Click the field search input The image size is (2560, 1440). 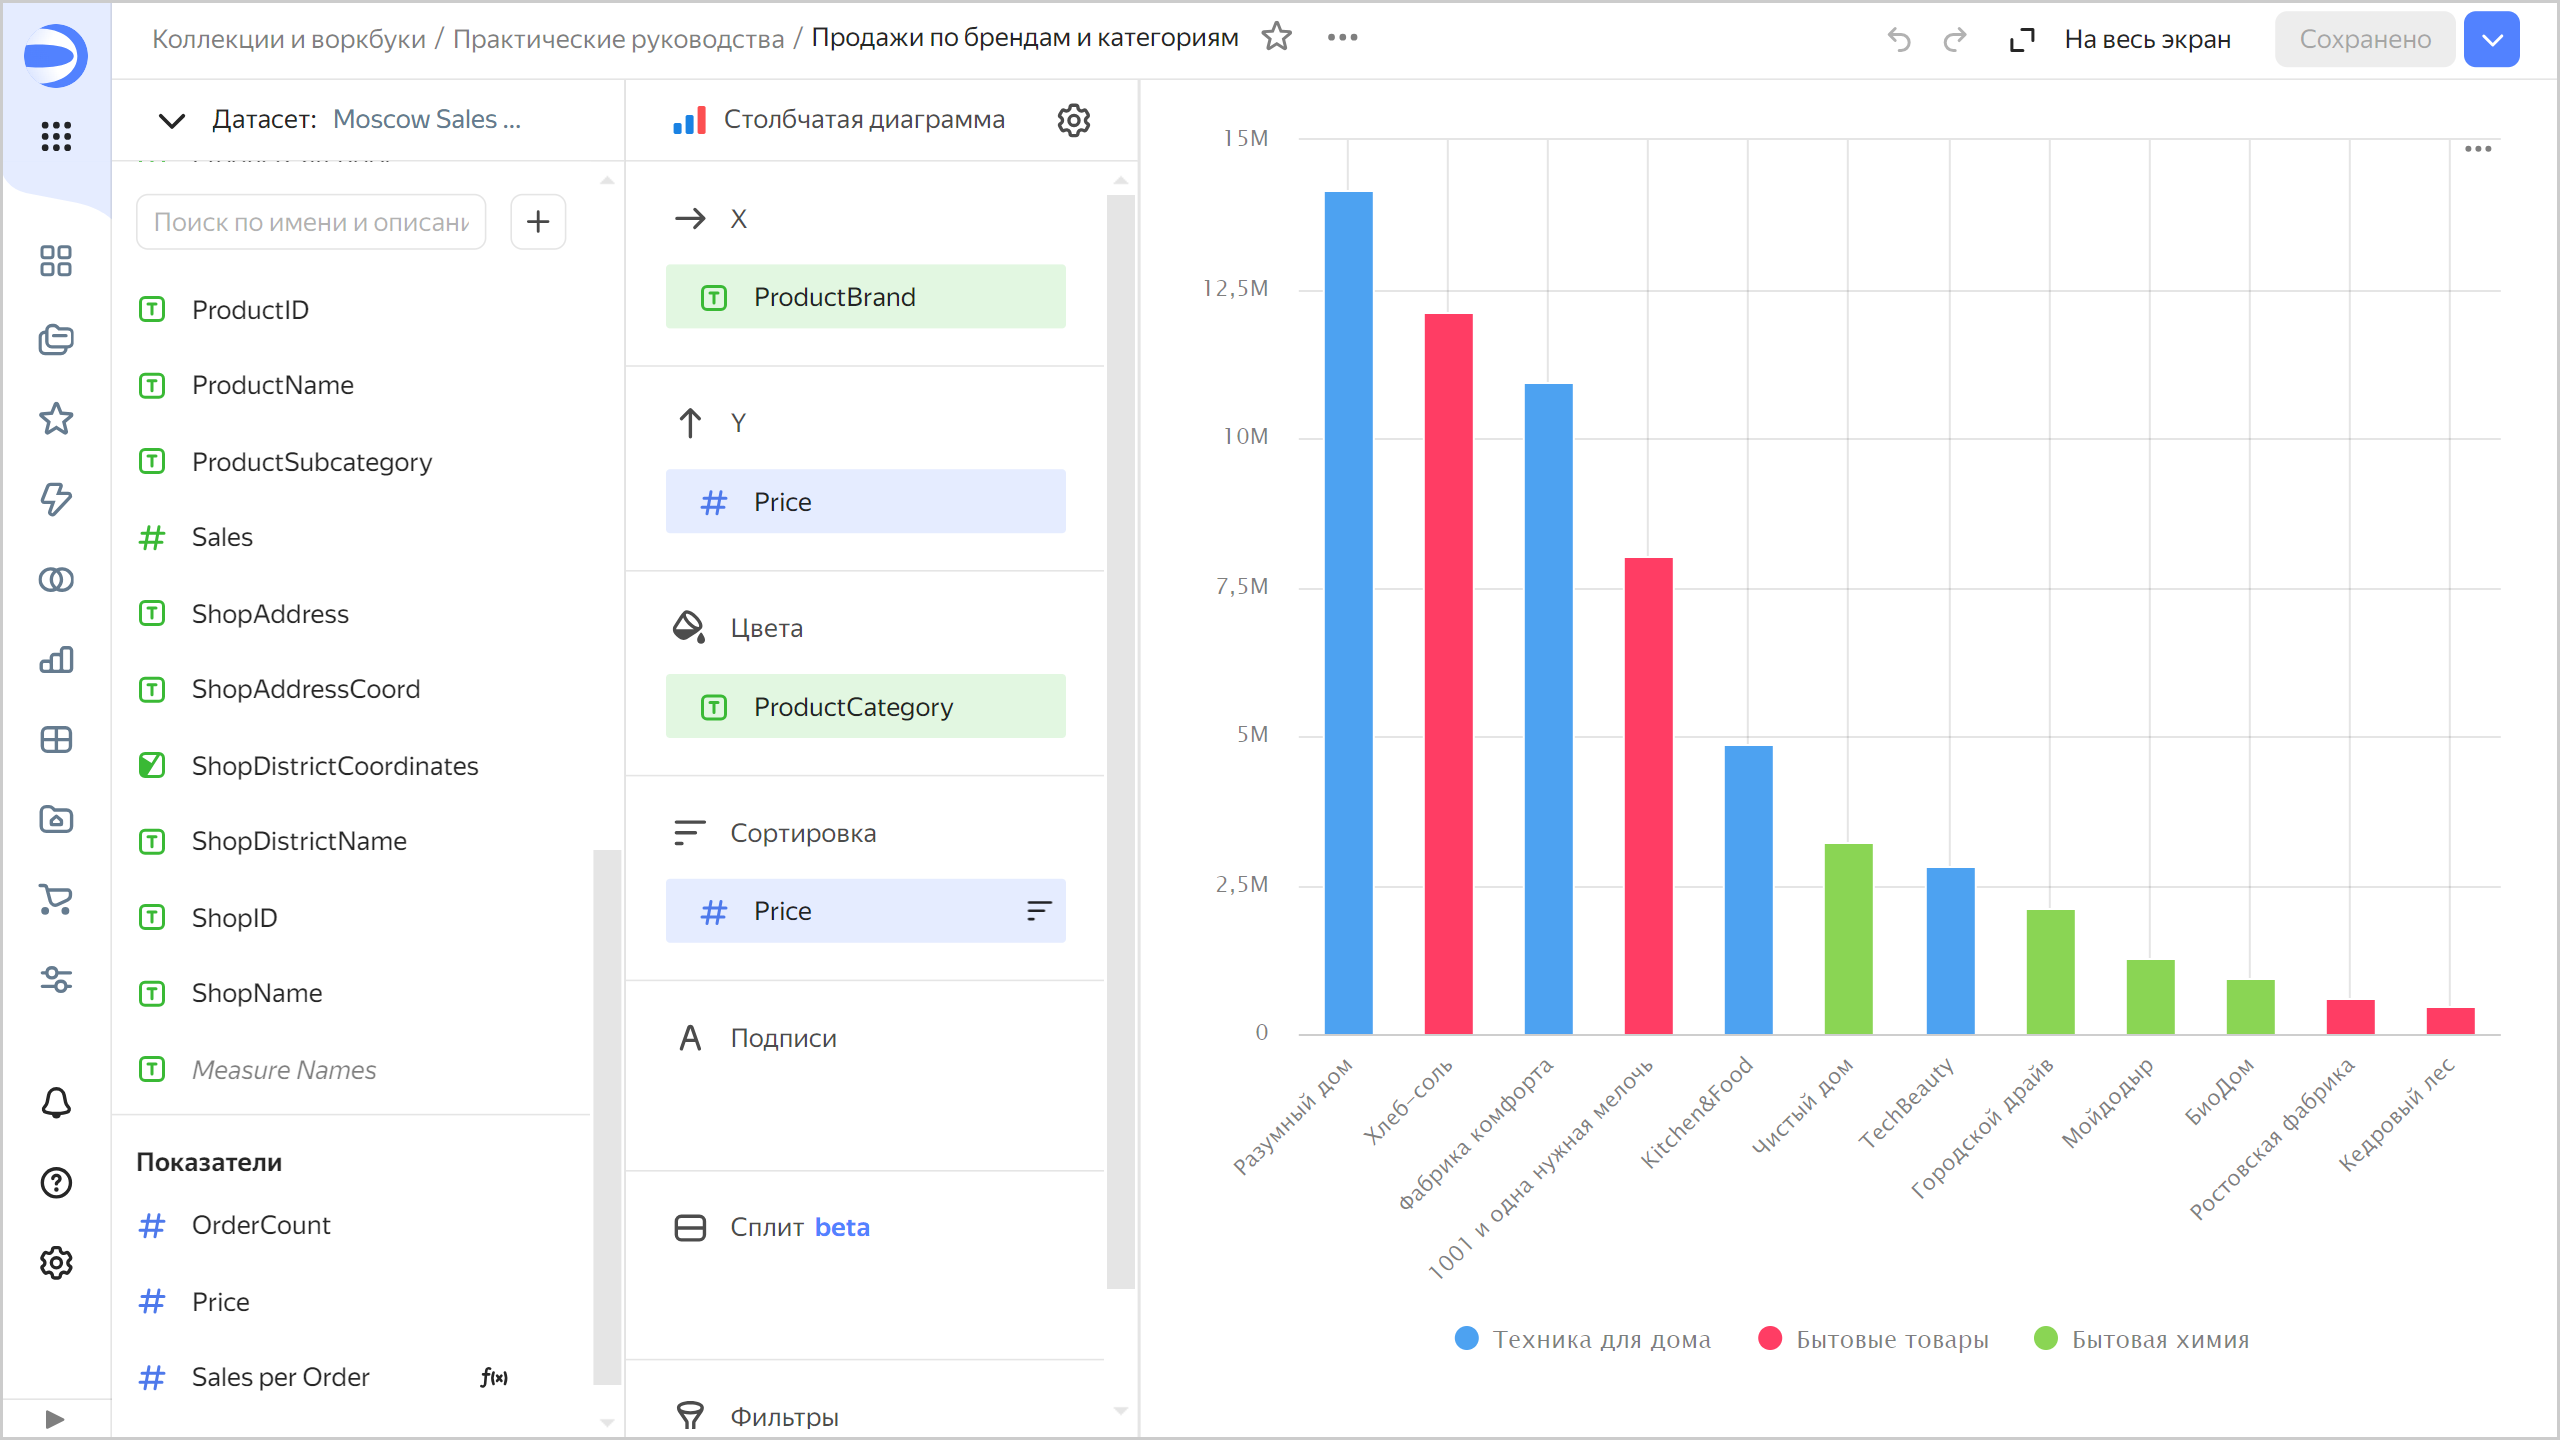click(311, 222)
